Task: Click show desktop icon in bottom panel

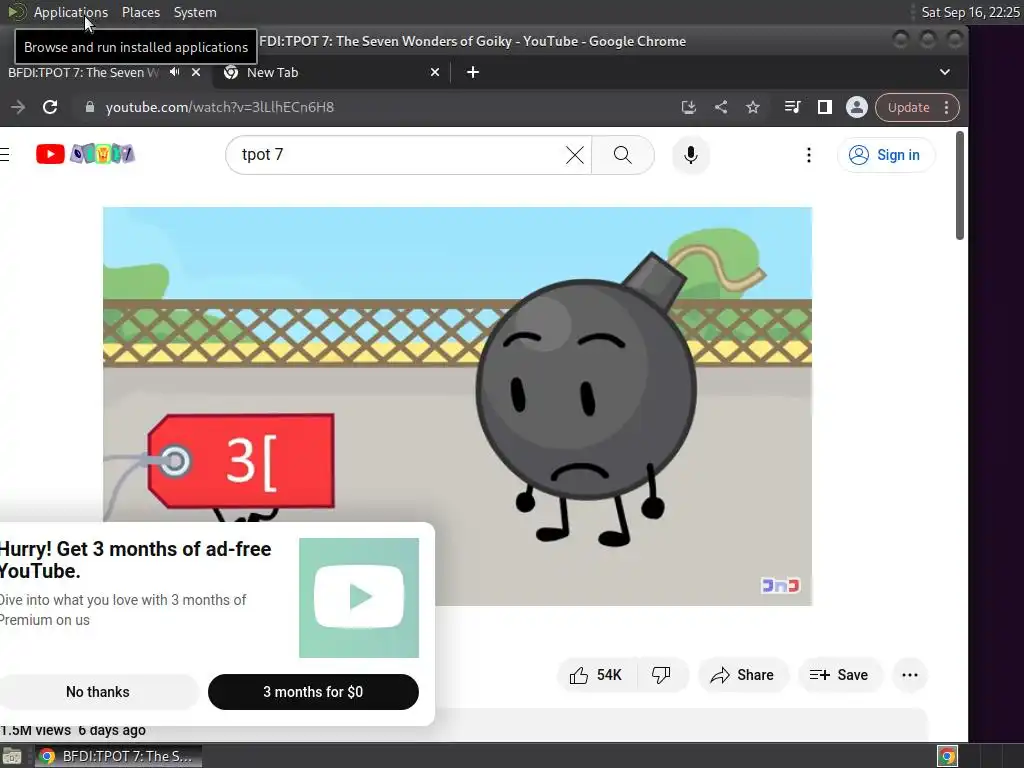Action: [12, 756]
